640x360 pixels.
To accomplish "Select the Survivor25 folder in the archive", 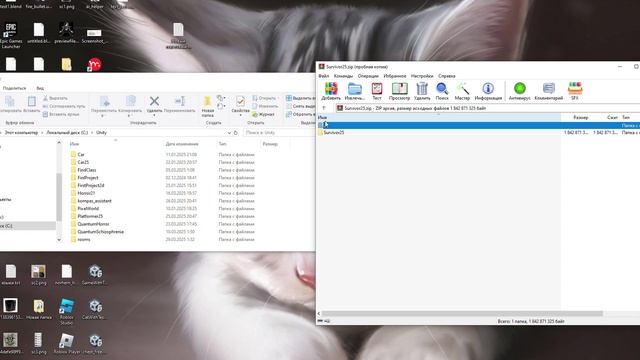I will pos(333,133).
